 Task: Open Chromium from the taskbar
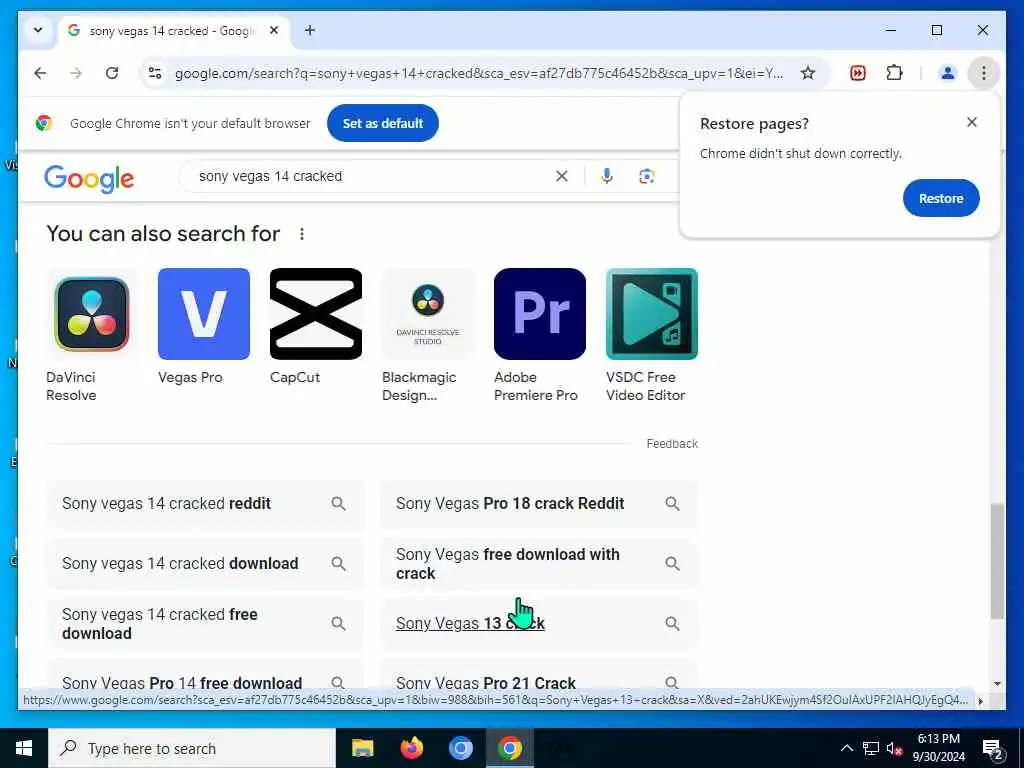coord(460,748)
